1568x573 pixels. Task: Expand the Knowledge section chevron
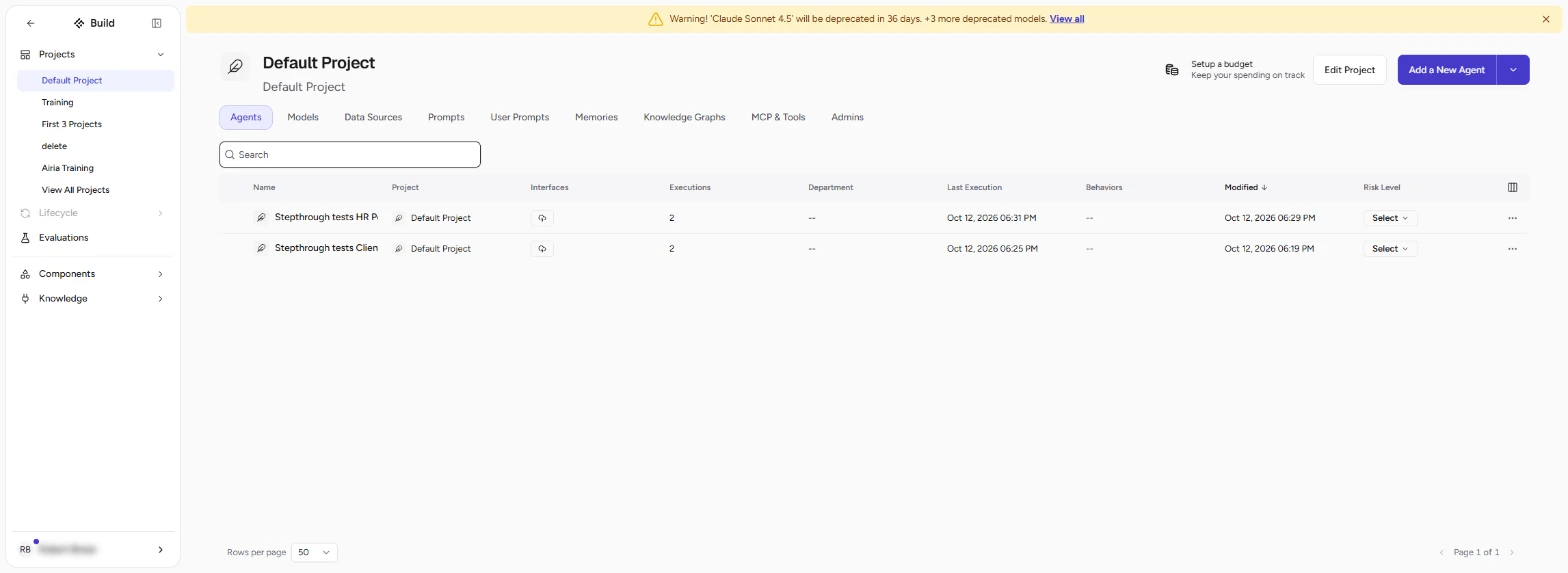(160, 299)
